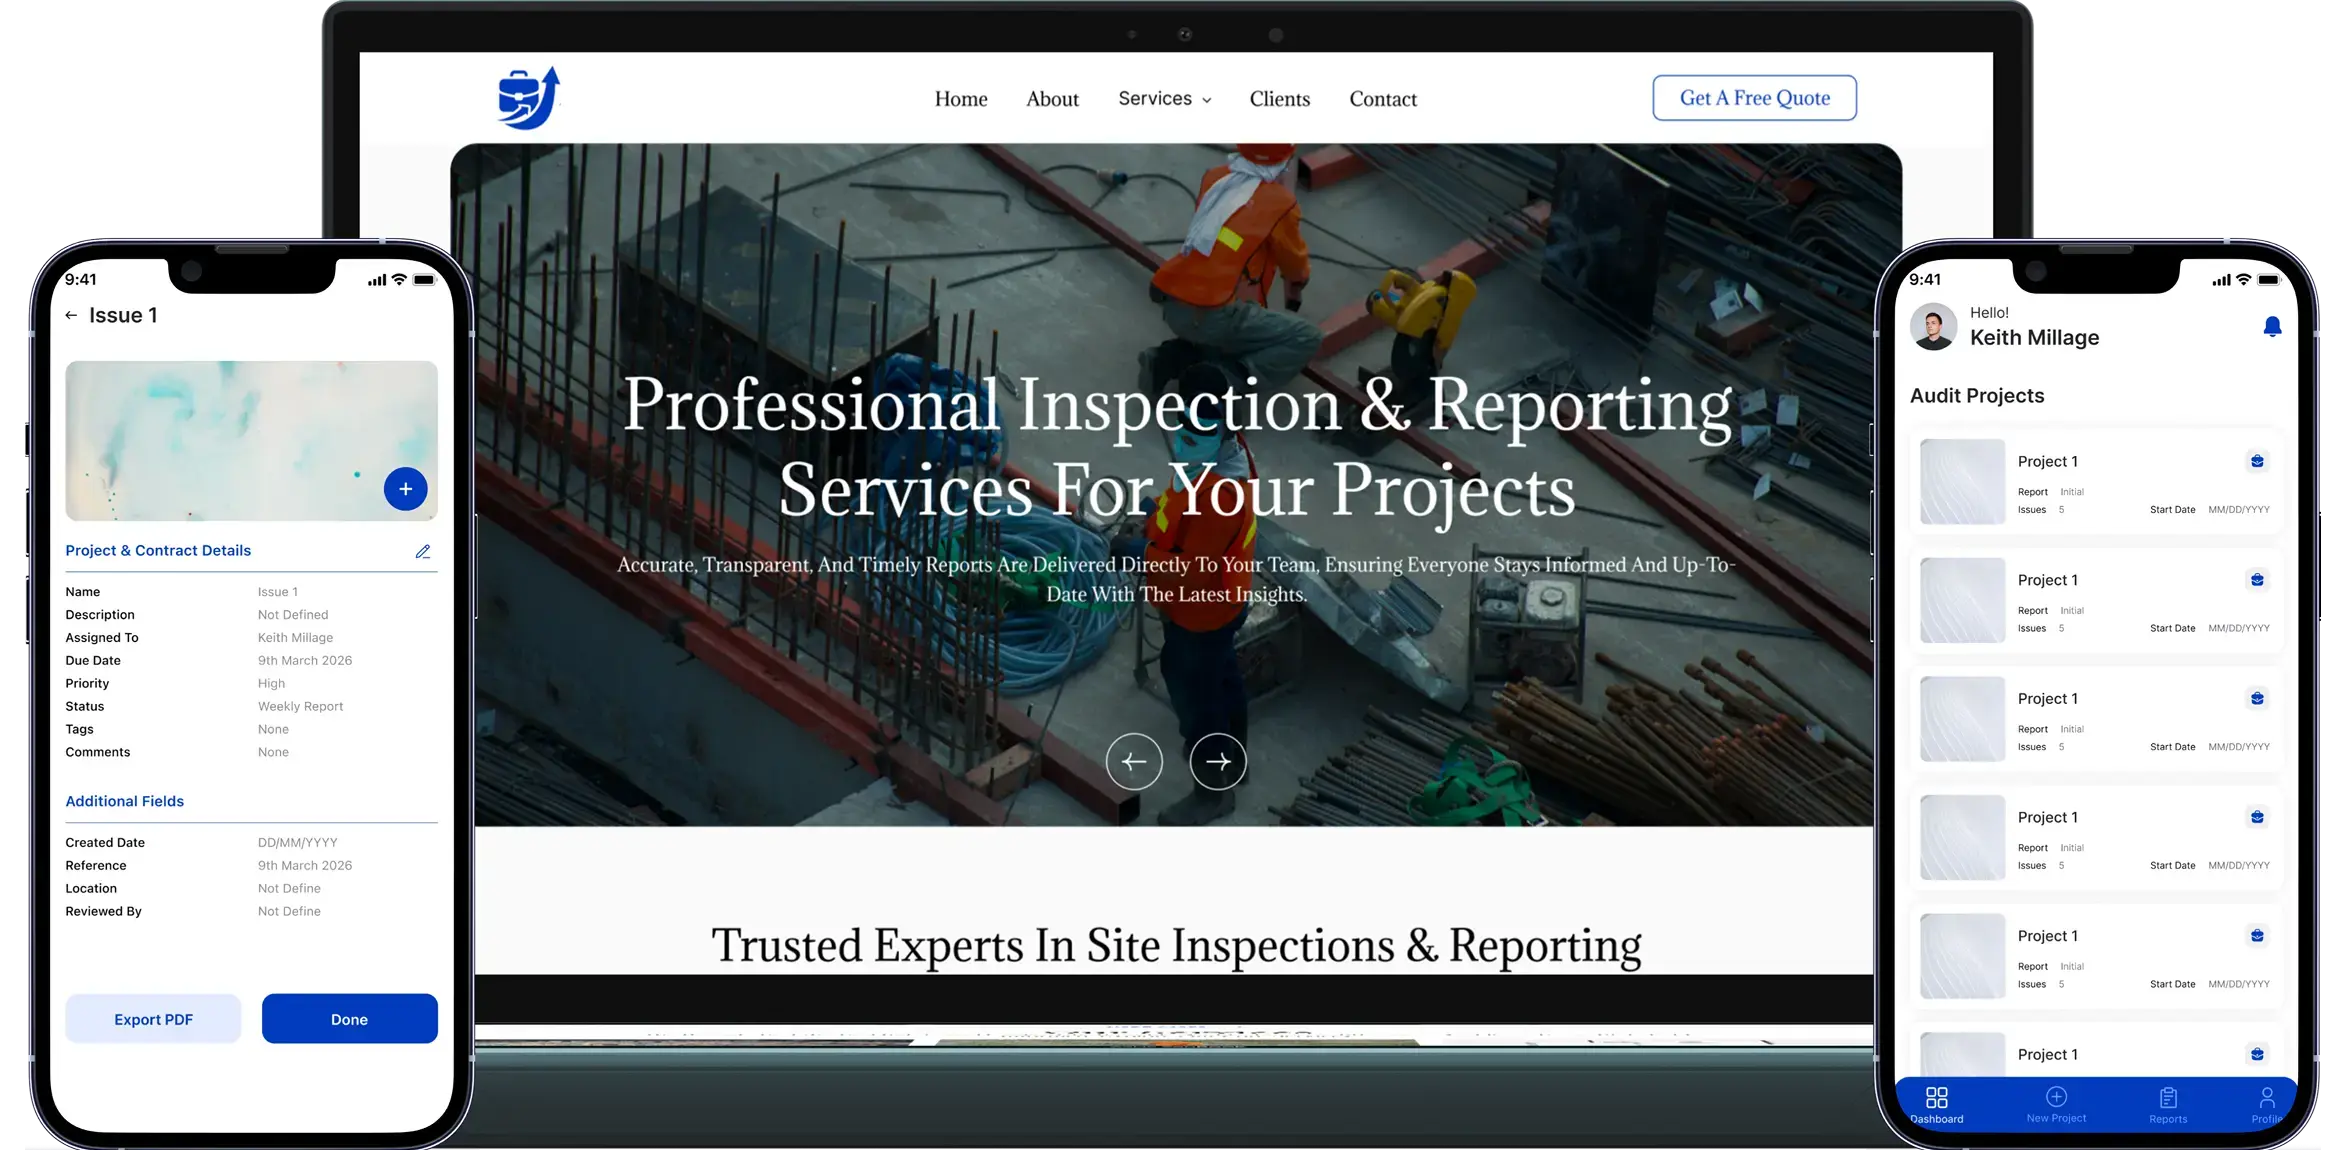
Task: Advance to next hero slide arrow
Action: [x=1217, y=762]
